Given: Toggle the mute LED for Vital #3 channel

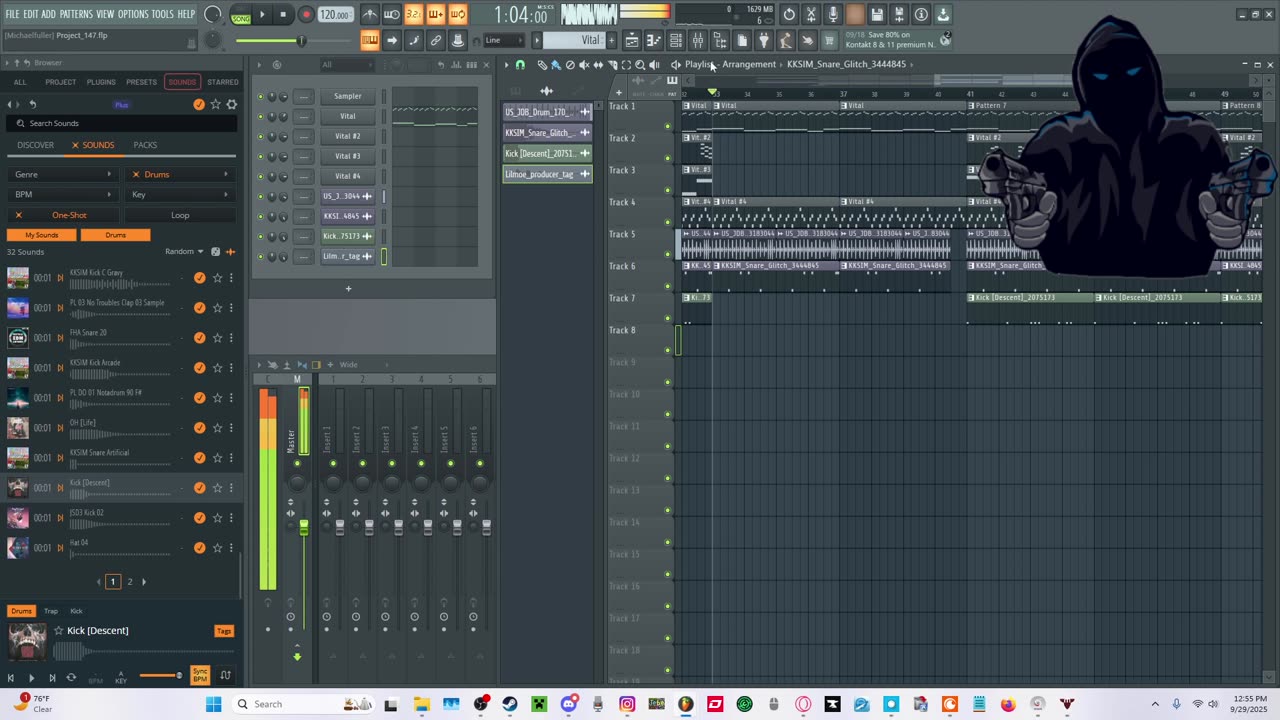Looking at the screenshot, I should [x=261, y=157].
